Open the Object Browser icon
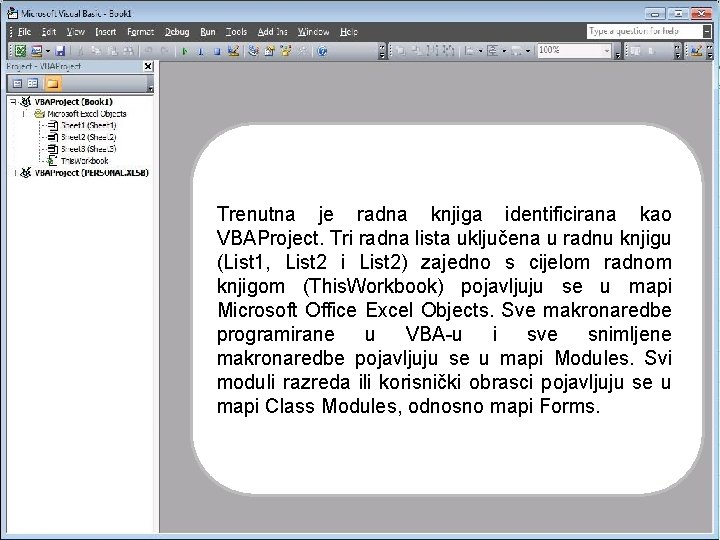Screen dimensions: 720x540 (x=286, y=51)
